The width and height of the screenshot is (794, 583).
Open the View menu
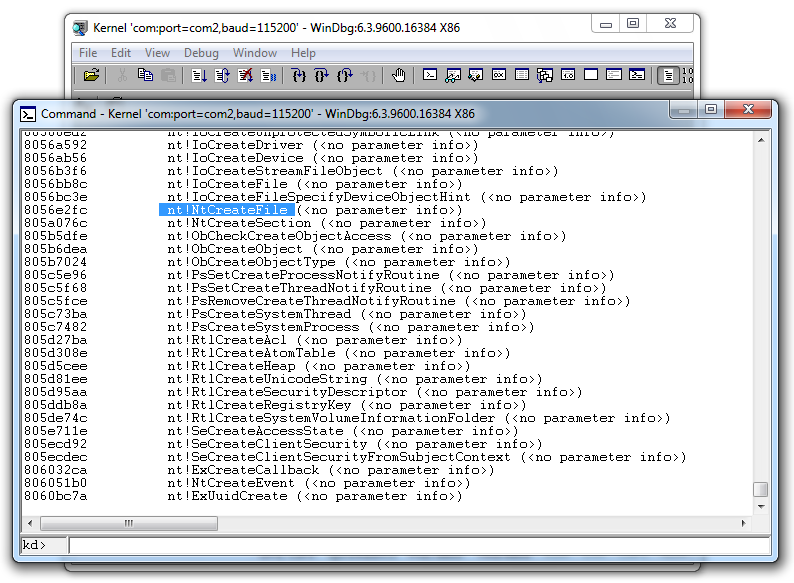coord(157,53)
